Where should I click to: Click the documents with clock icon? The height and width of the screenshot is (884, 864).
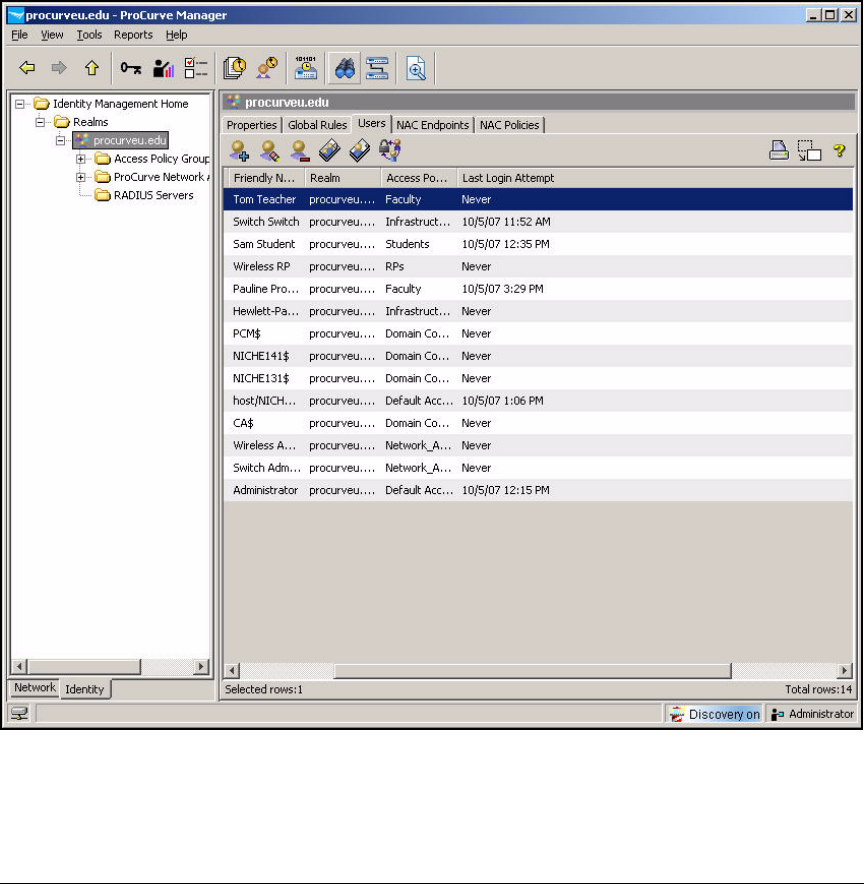(x=234, y=68)
